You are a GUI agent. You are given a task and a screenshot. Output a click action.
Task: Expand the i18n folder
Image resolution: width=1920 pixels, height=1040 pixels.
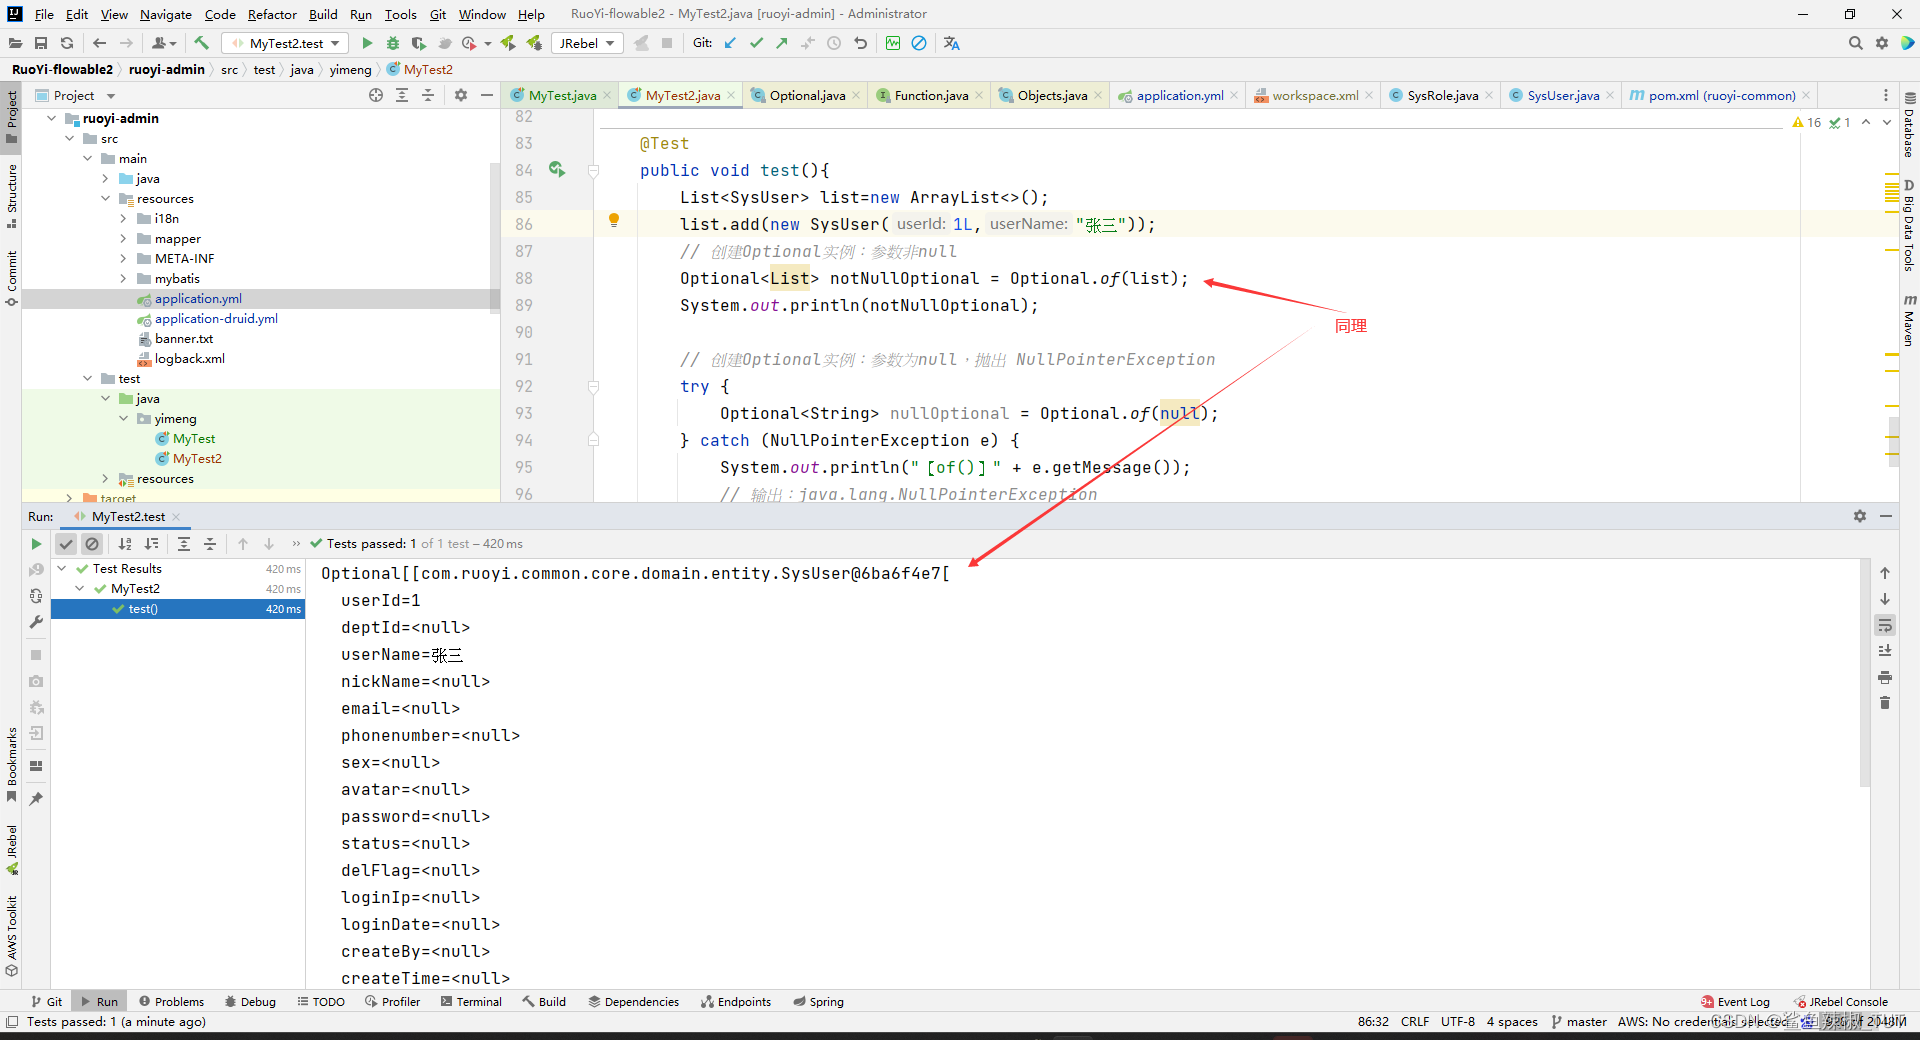point(123,218)
